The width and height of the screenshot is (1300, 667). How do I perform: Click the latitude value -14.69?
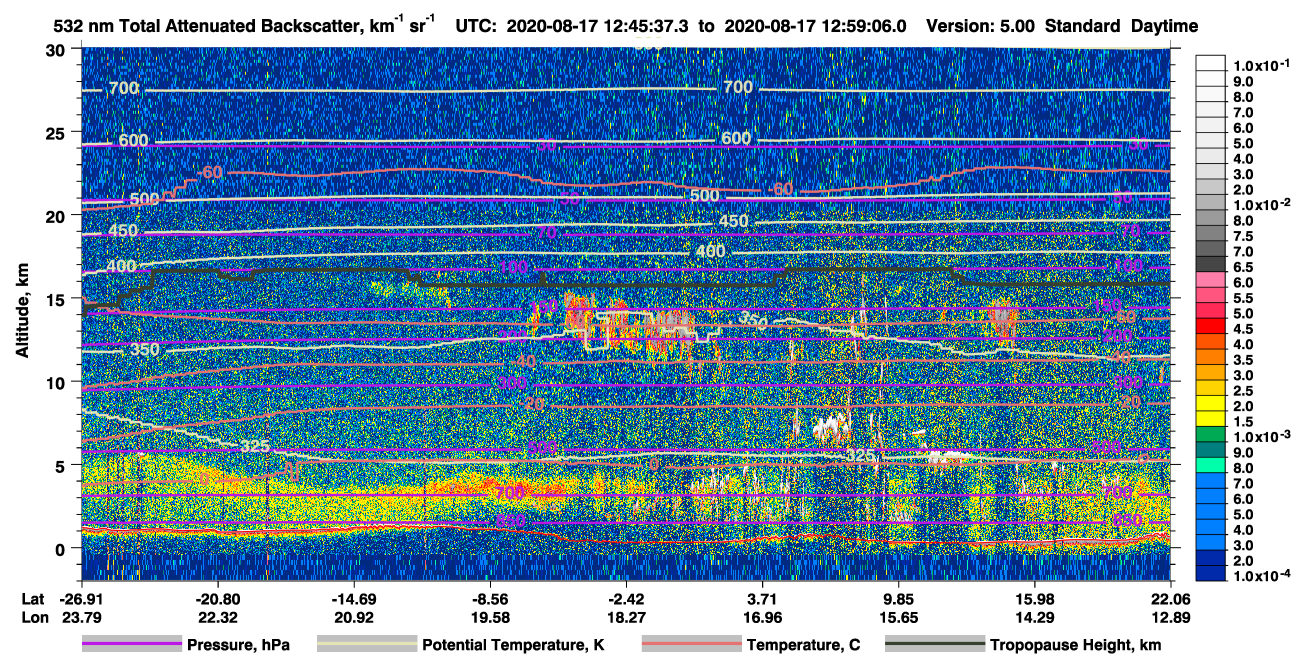click(353, 598)
